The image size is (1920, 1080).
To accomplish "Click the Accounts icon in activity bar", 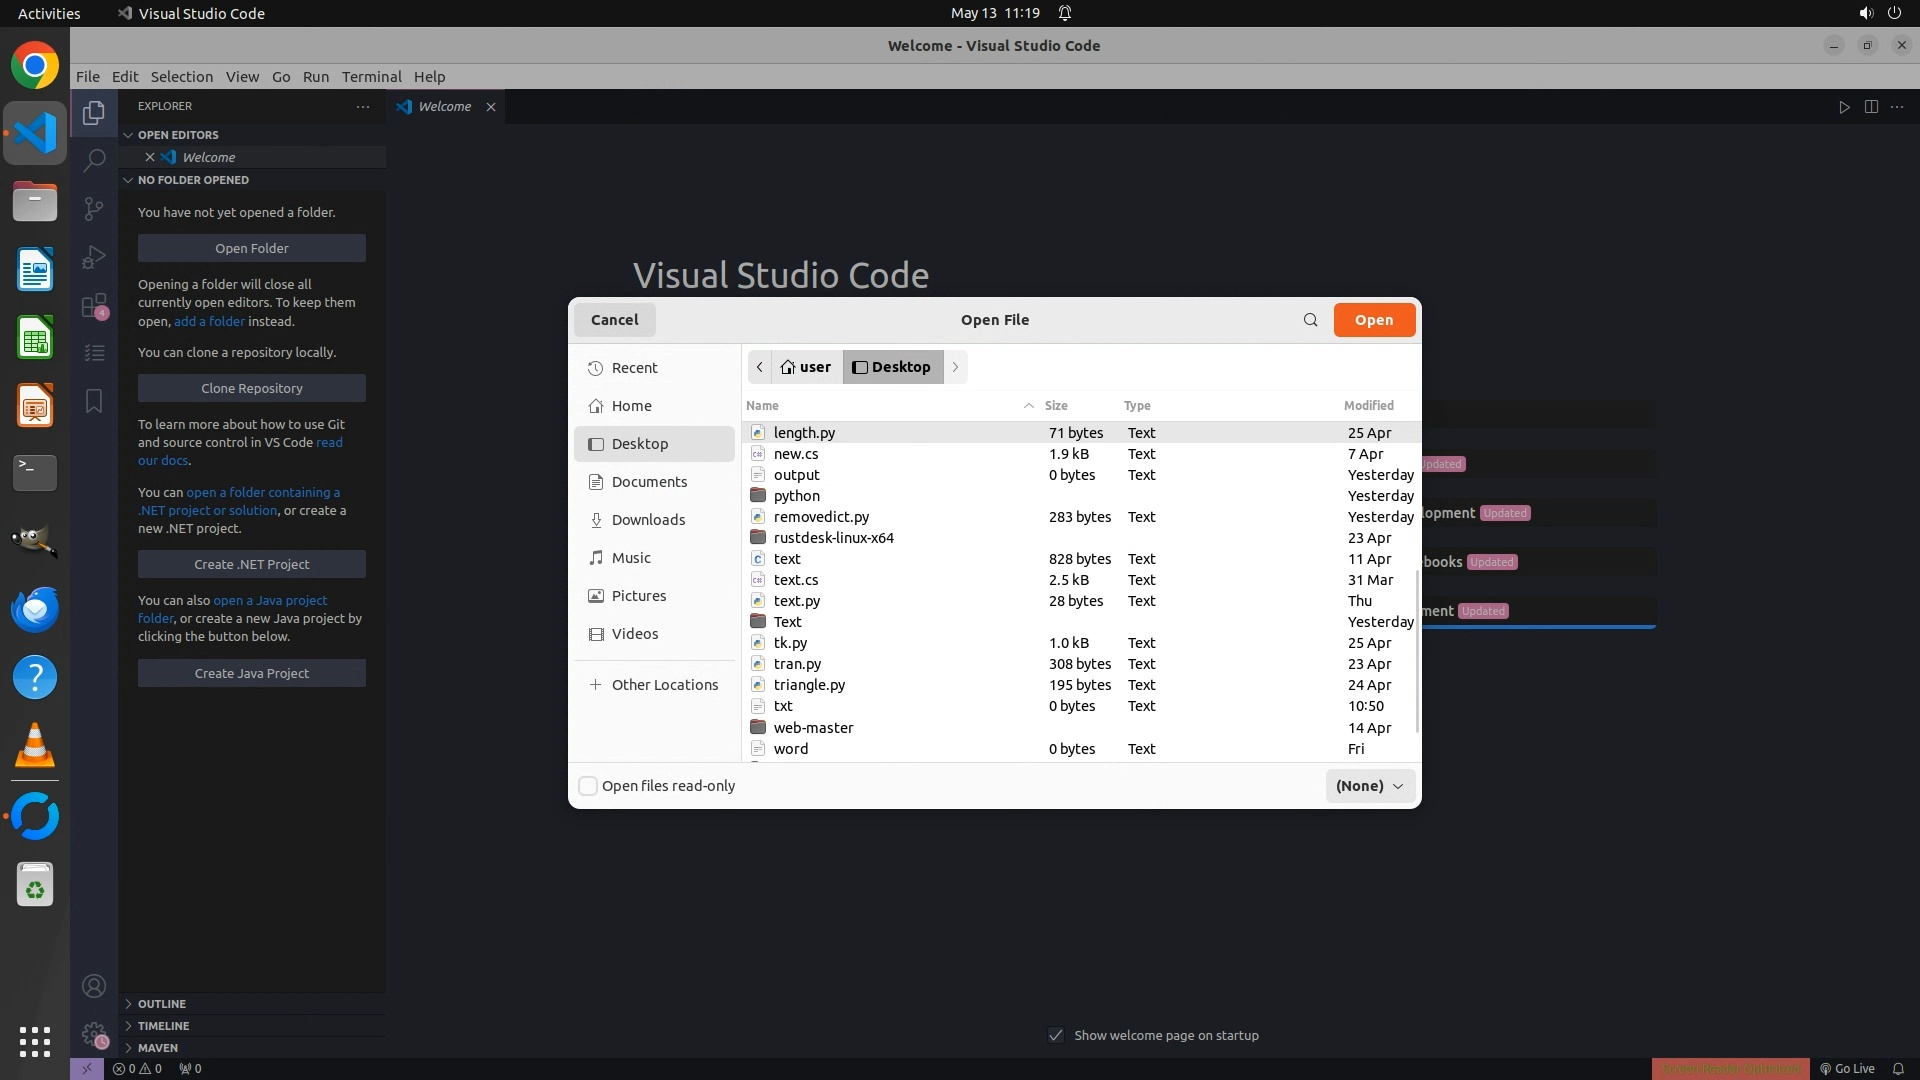I will pyautogui.click(x=94, y=987).
